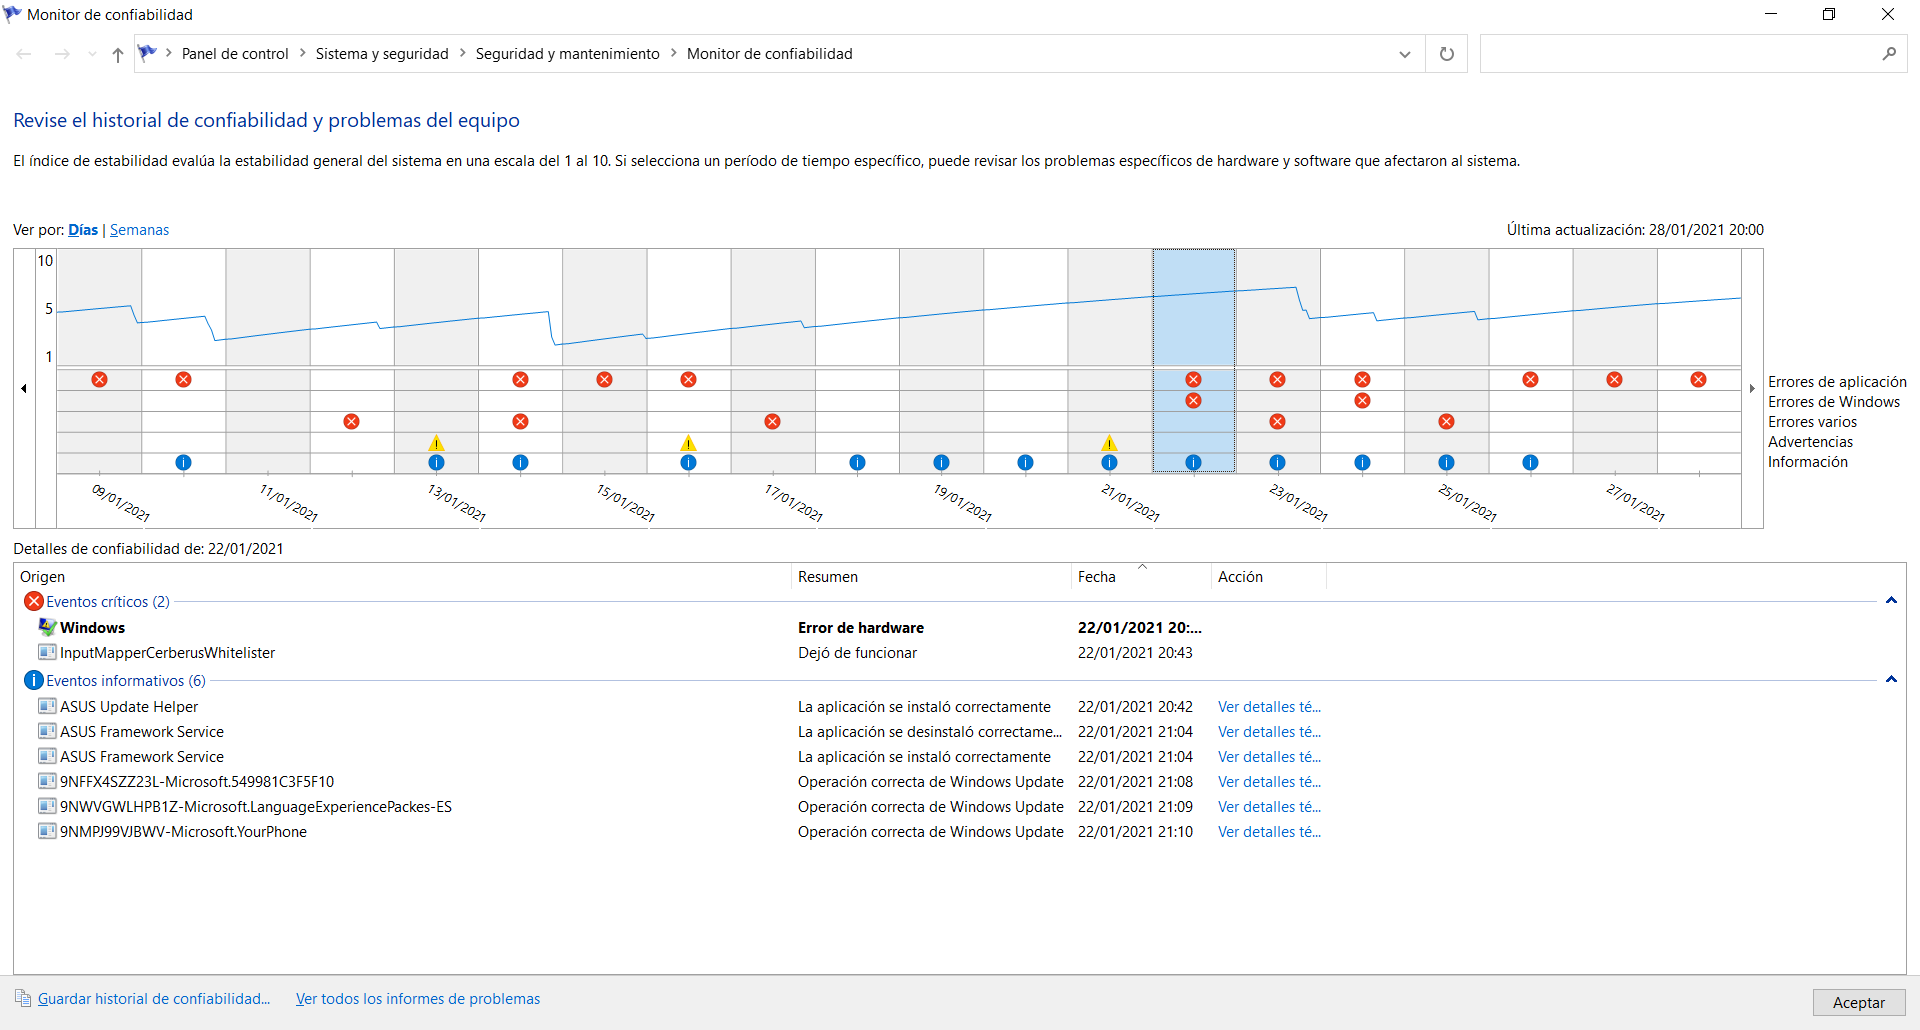This screenshot has height=1030, width=1920.
Task: Click the critical error icon for 09/01/2021
Action: point(99,380)
